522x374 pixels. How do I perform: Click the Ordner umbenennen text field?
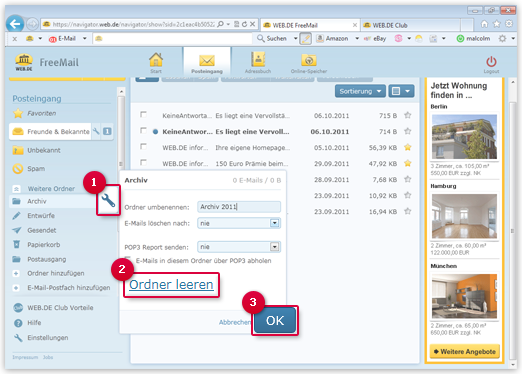pos(239,207)
